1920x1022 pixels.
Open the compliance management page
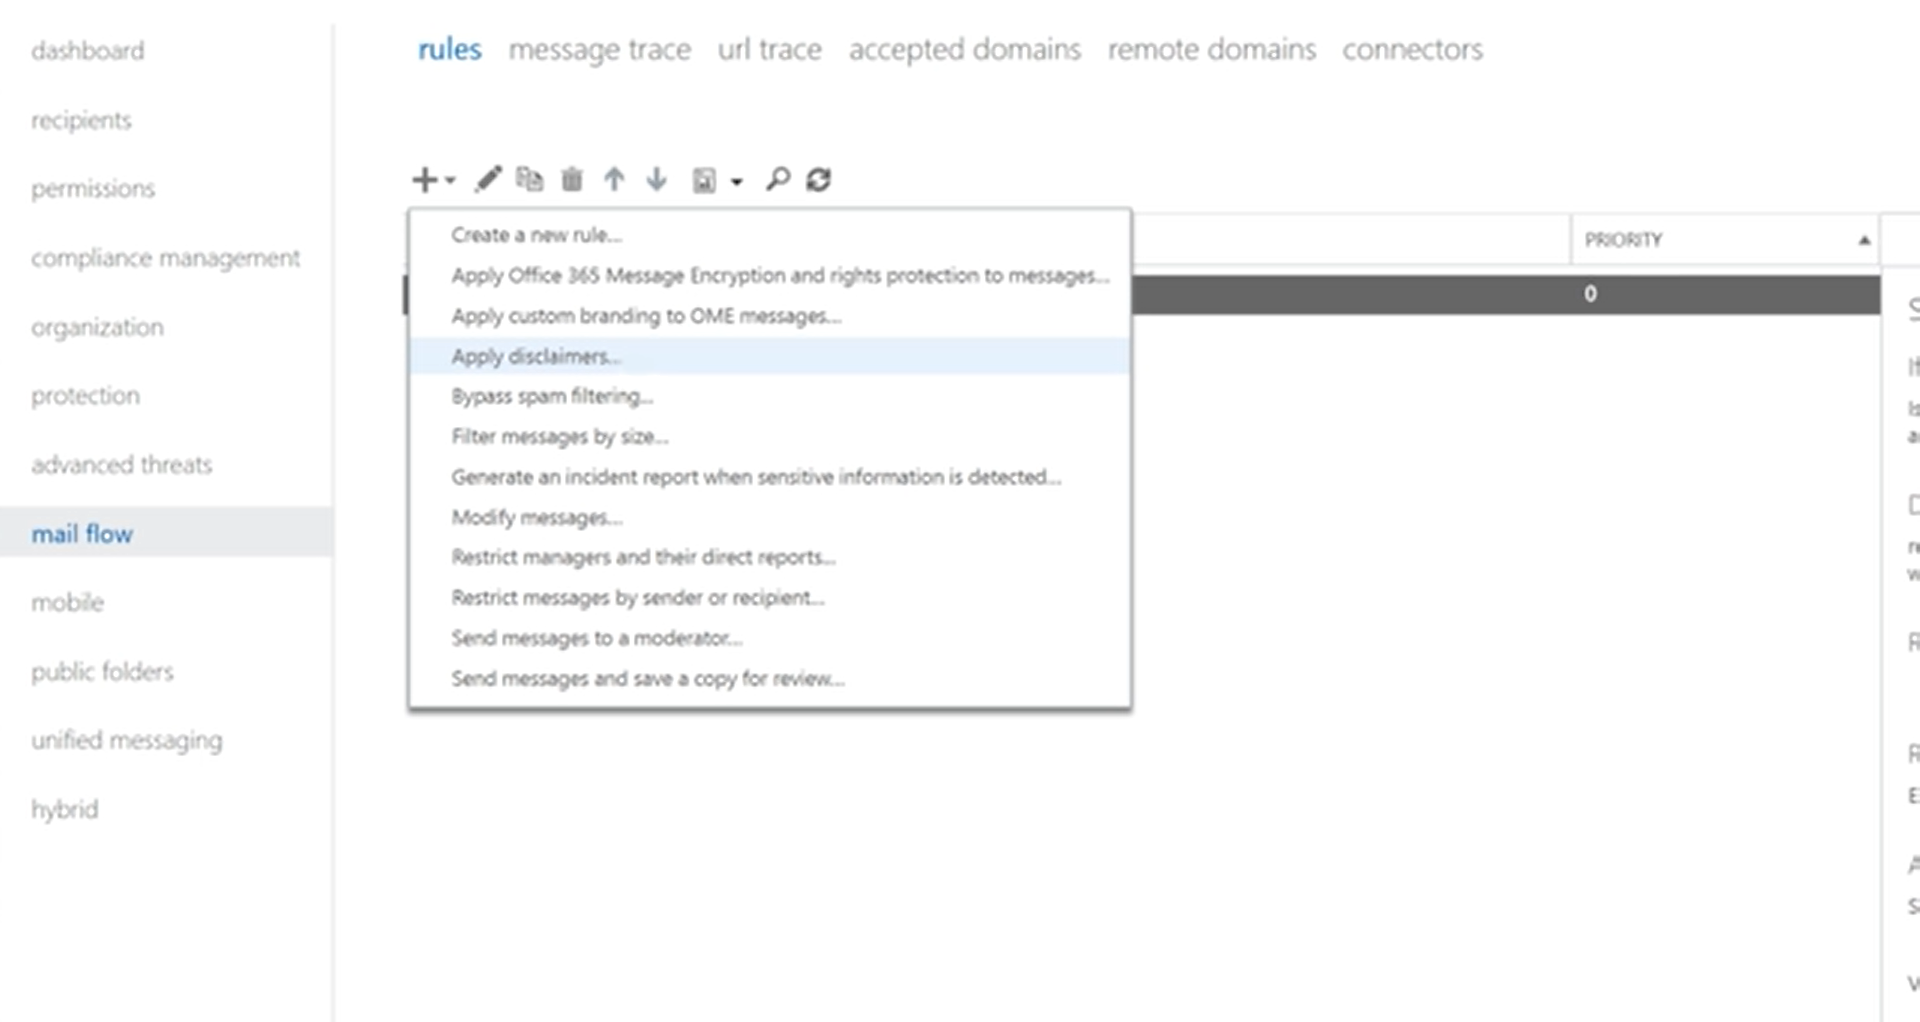click(x=165, y=257)
